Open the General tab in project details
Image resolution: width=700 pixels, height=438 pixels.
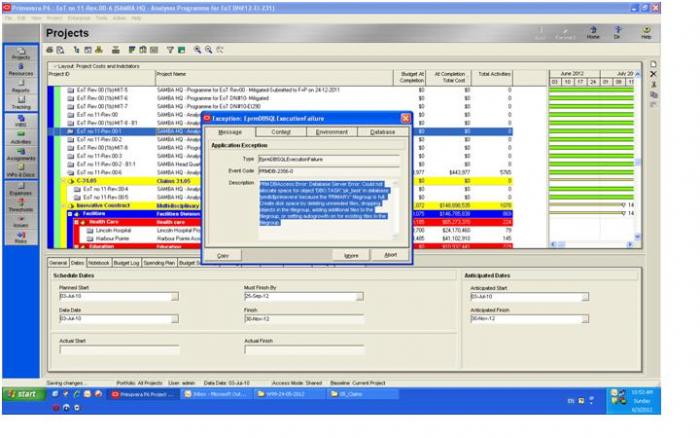click(58, 263)
